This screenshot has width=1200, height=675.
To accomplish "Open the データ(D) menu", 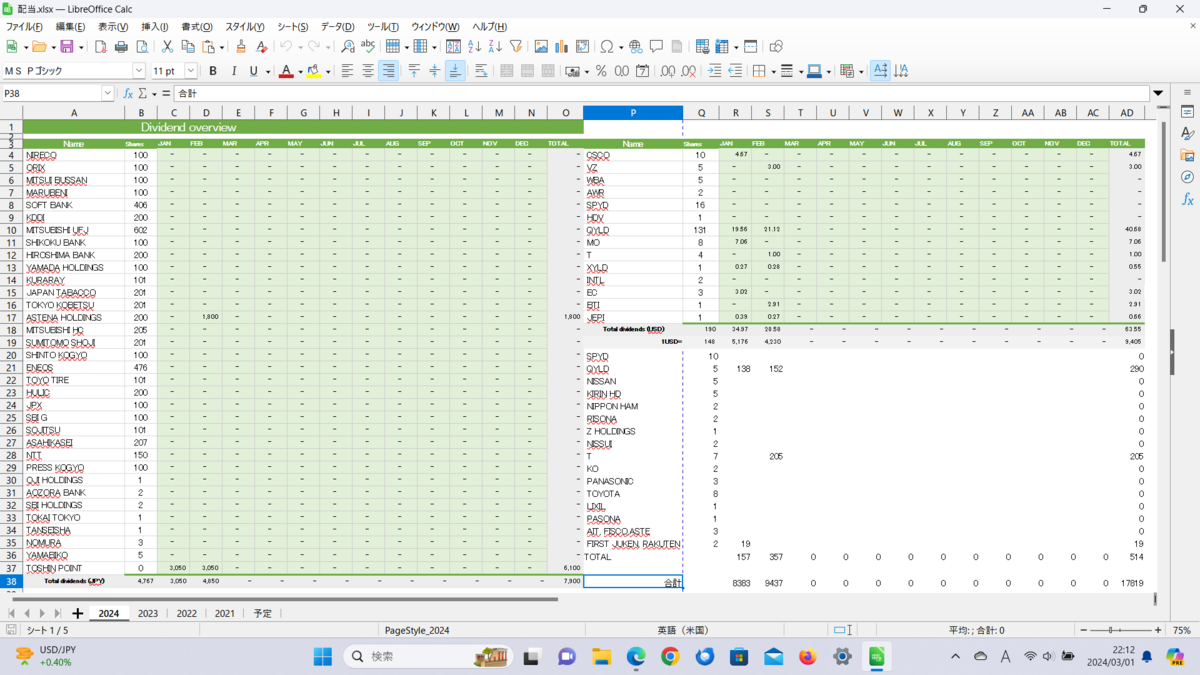I will click(x=338, y=27).
